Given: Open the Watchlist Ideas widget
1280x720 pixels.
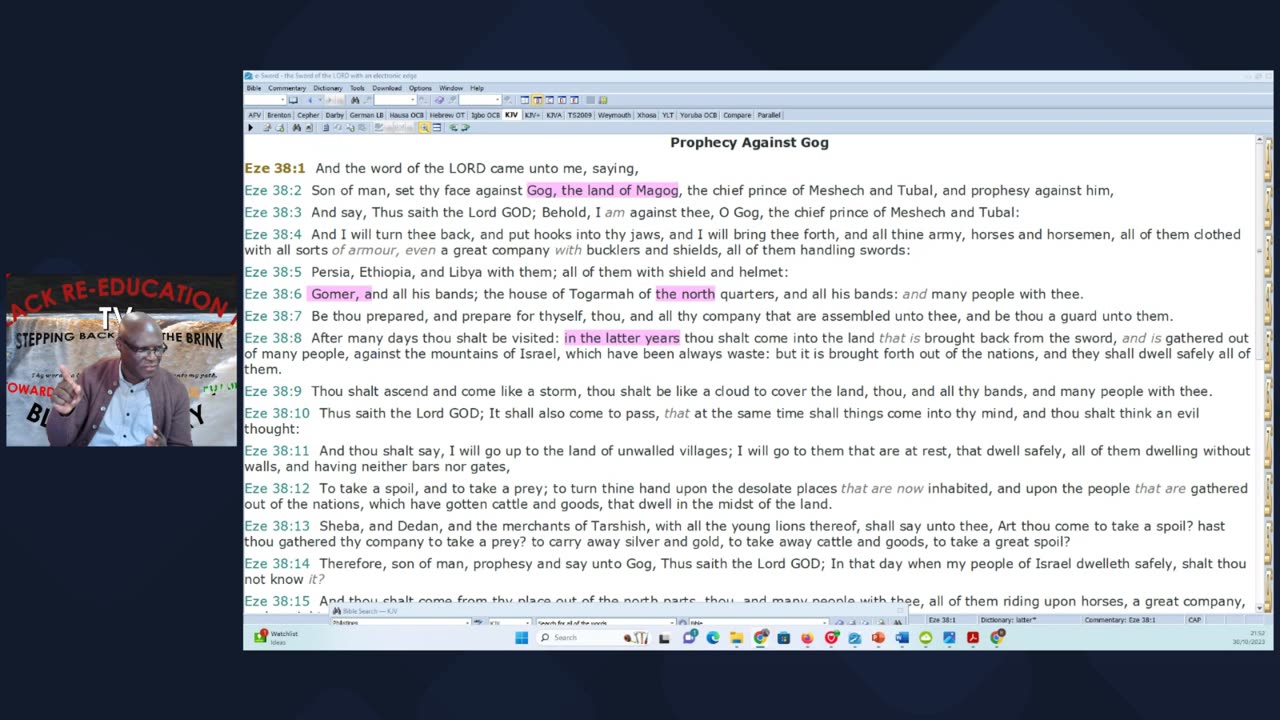Looking at the screenshot, I should click(x=277, y=637).
